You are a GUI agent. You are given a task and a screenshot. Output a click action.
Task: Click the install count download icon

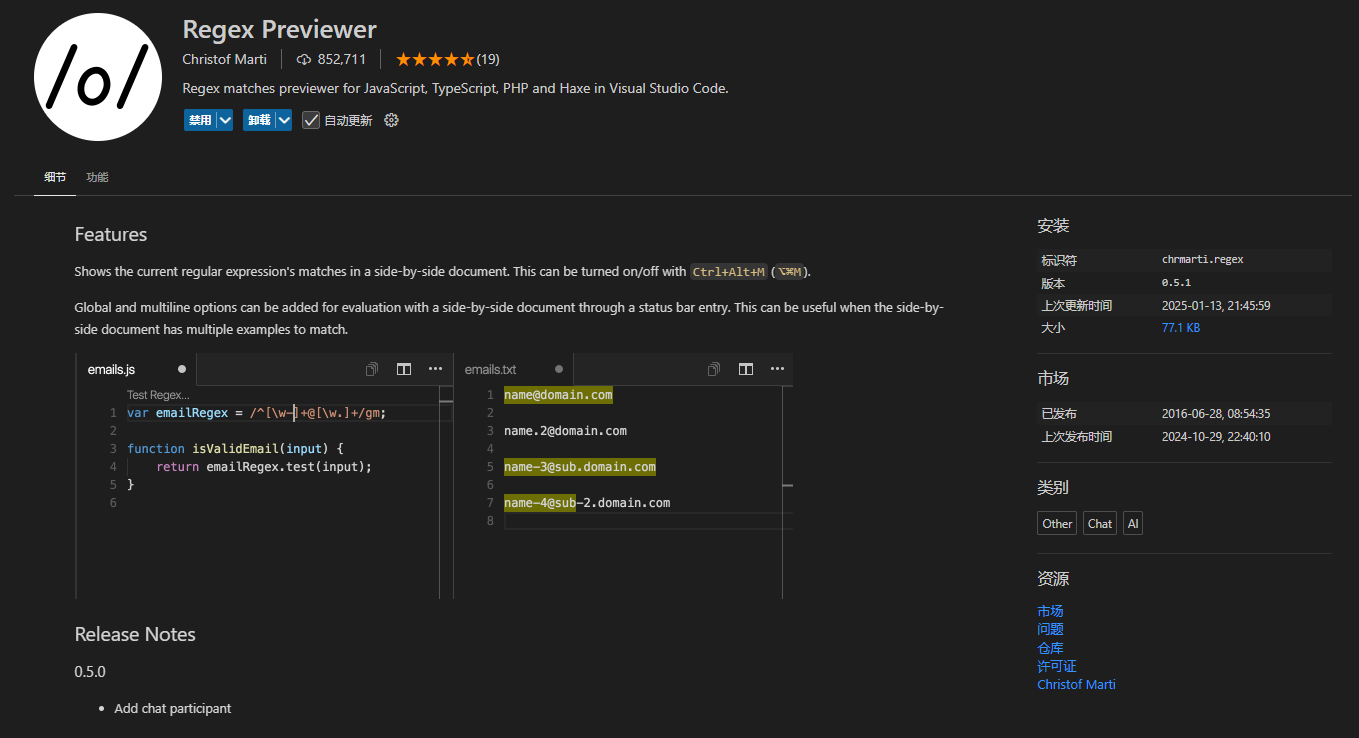(x=304, y=59)
